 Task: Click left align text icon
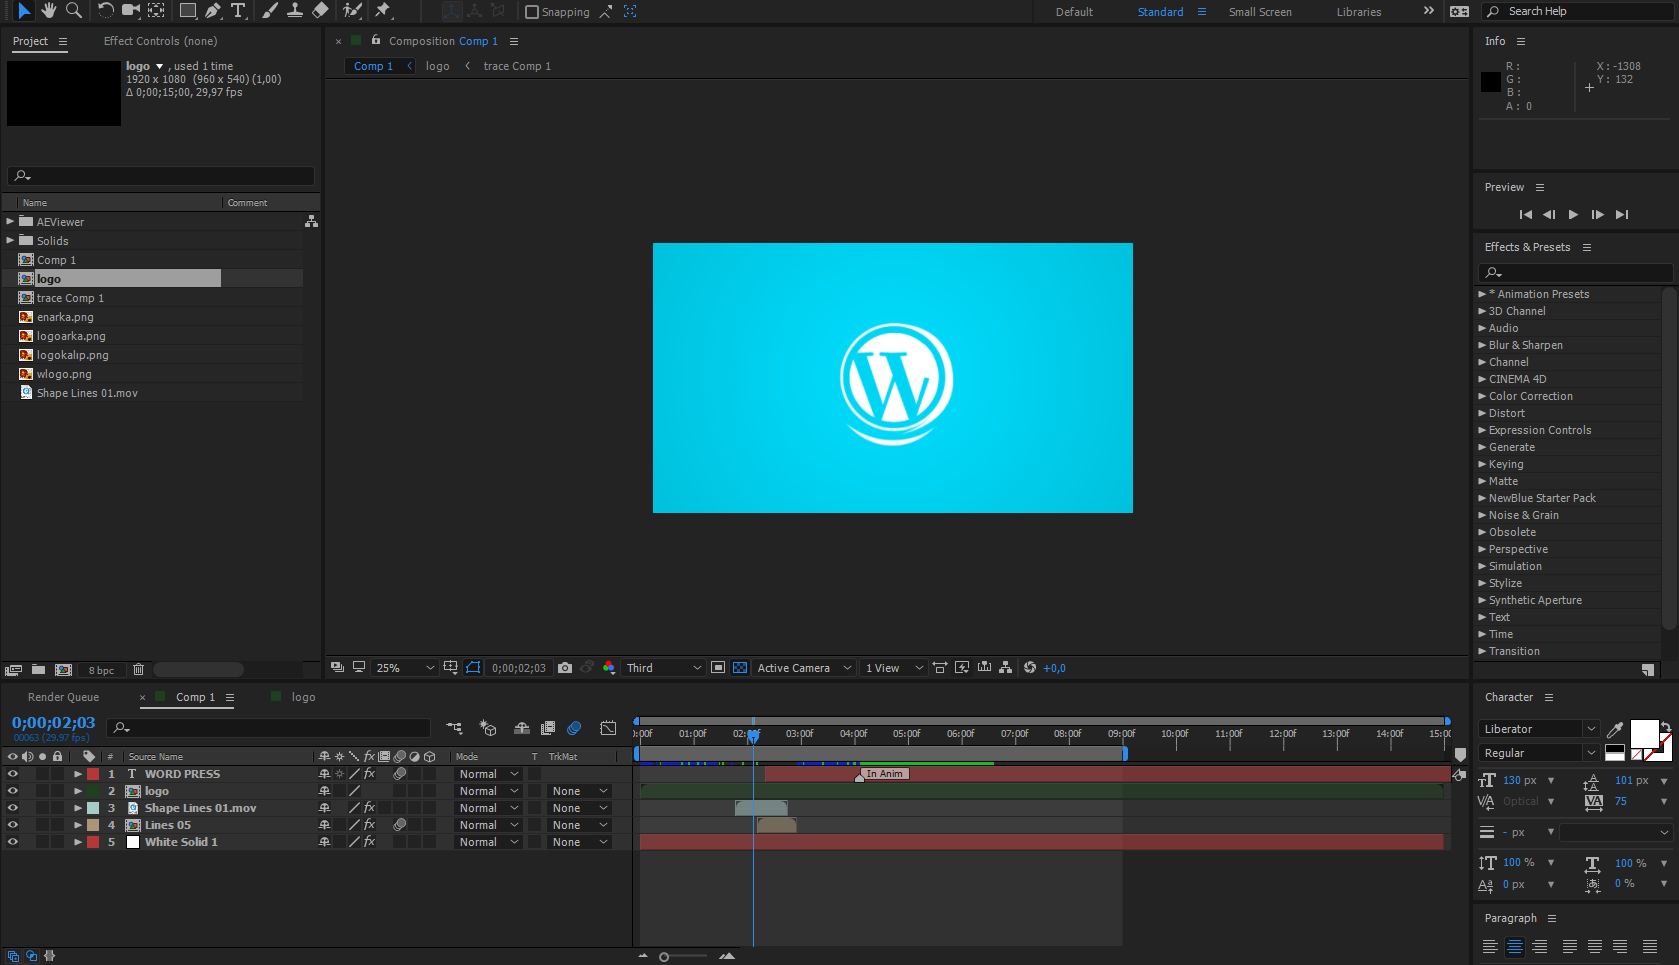tap(1490, 946)
